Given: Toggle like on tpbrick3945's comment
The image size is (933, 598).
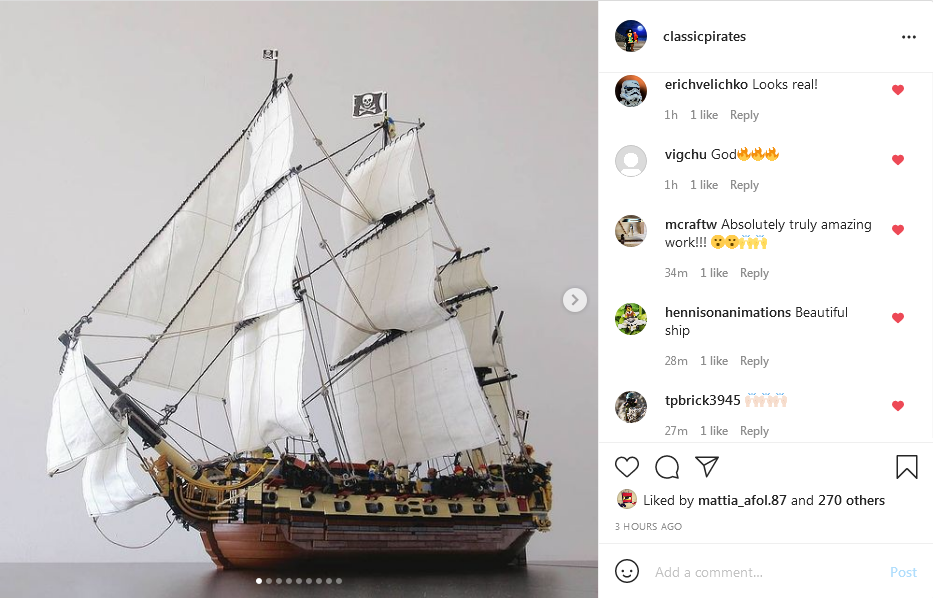Looking at the screenshot, I should (898, 406).
